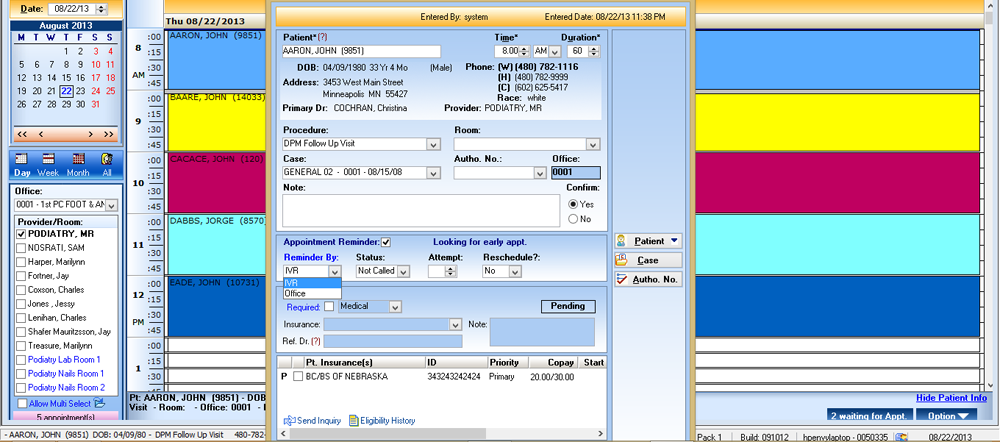Enable Allow Multi Select checkbox
The image size is (1000, 442).
tap(21, 403)
